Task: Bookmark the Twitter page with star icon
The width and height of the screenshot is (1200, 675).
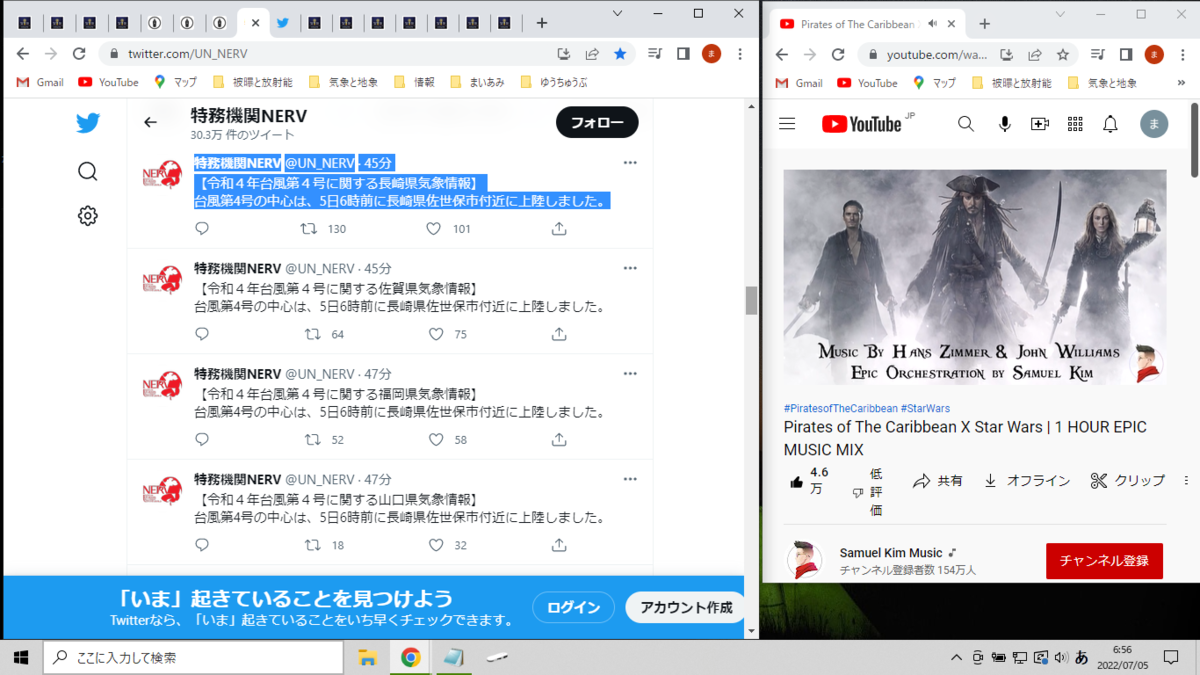Action: coord(620,54)
